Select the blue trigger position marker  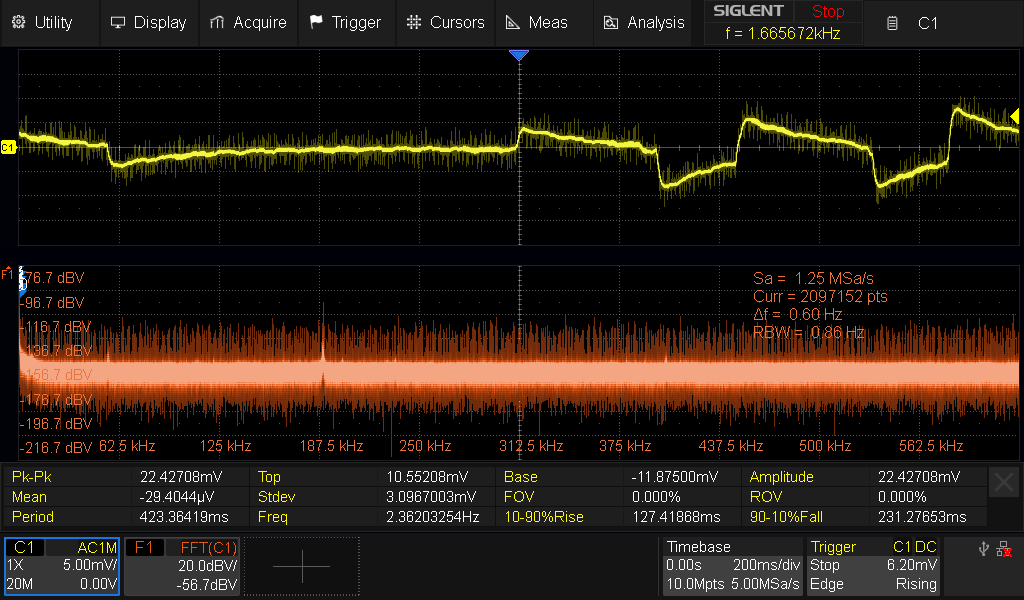click(518, 56)
